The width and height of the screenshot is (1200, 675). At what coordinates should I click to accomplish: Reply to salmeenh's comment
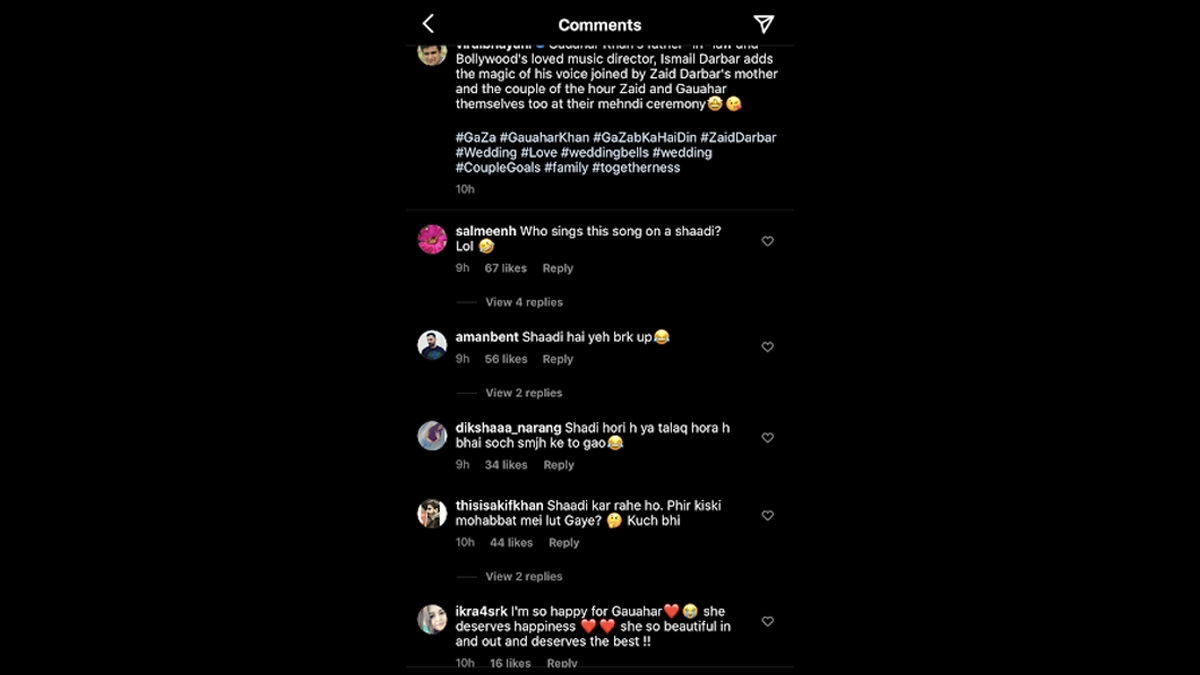point(558,268)
